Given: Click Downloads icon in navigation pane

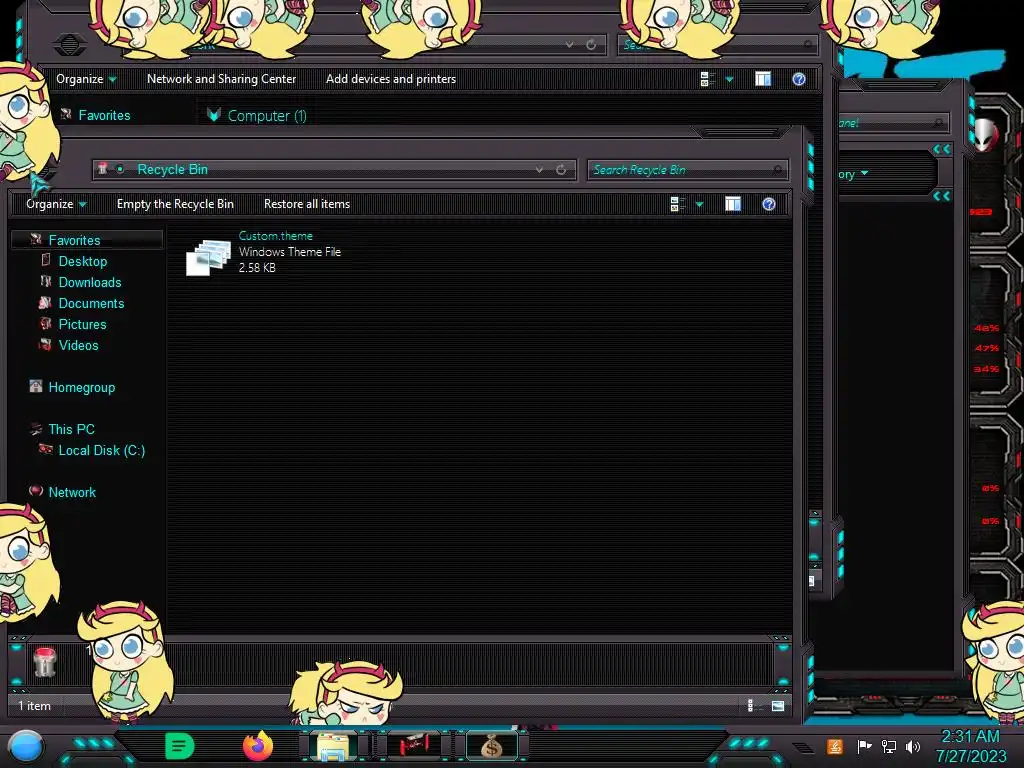Looking at the screenshot, I should pos(45,281).
